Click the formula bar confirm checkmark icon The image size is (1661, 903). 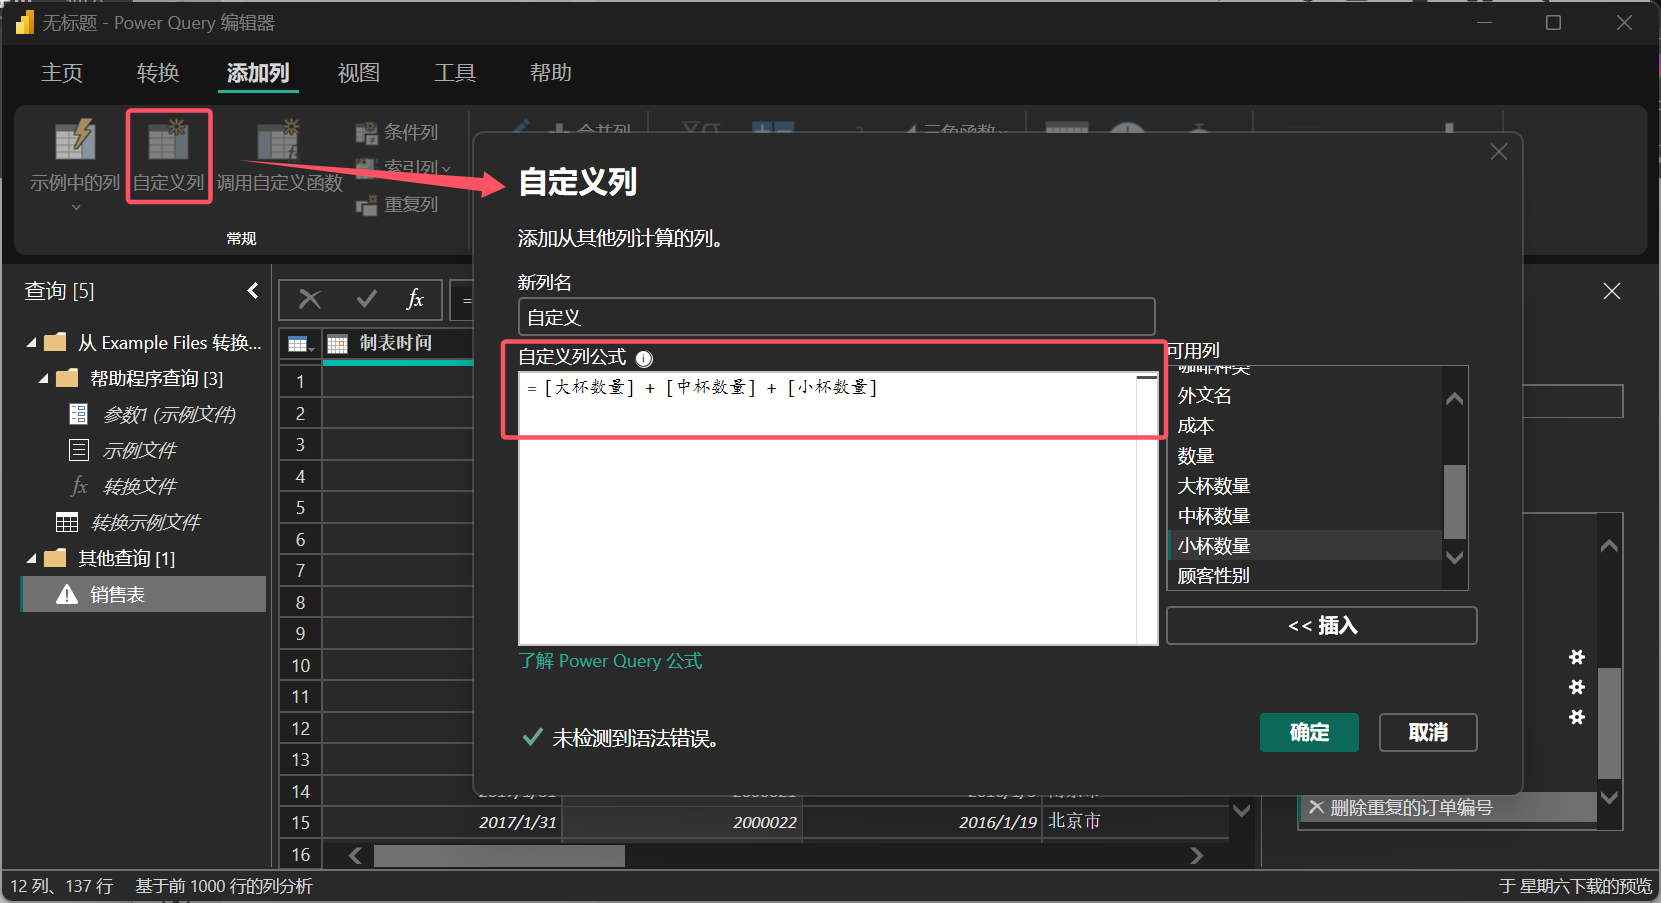coord(367,299)
